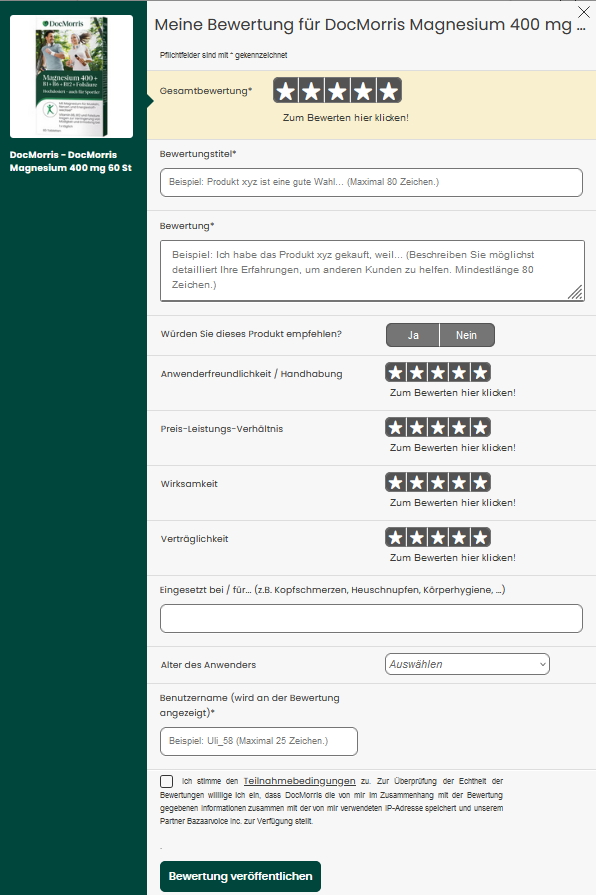
Task: Rate Verträglichkeit with two stars
Action: (x=417, y=537)
